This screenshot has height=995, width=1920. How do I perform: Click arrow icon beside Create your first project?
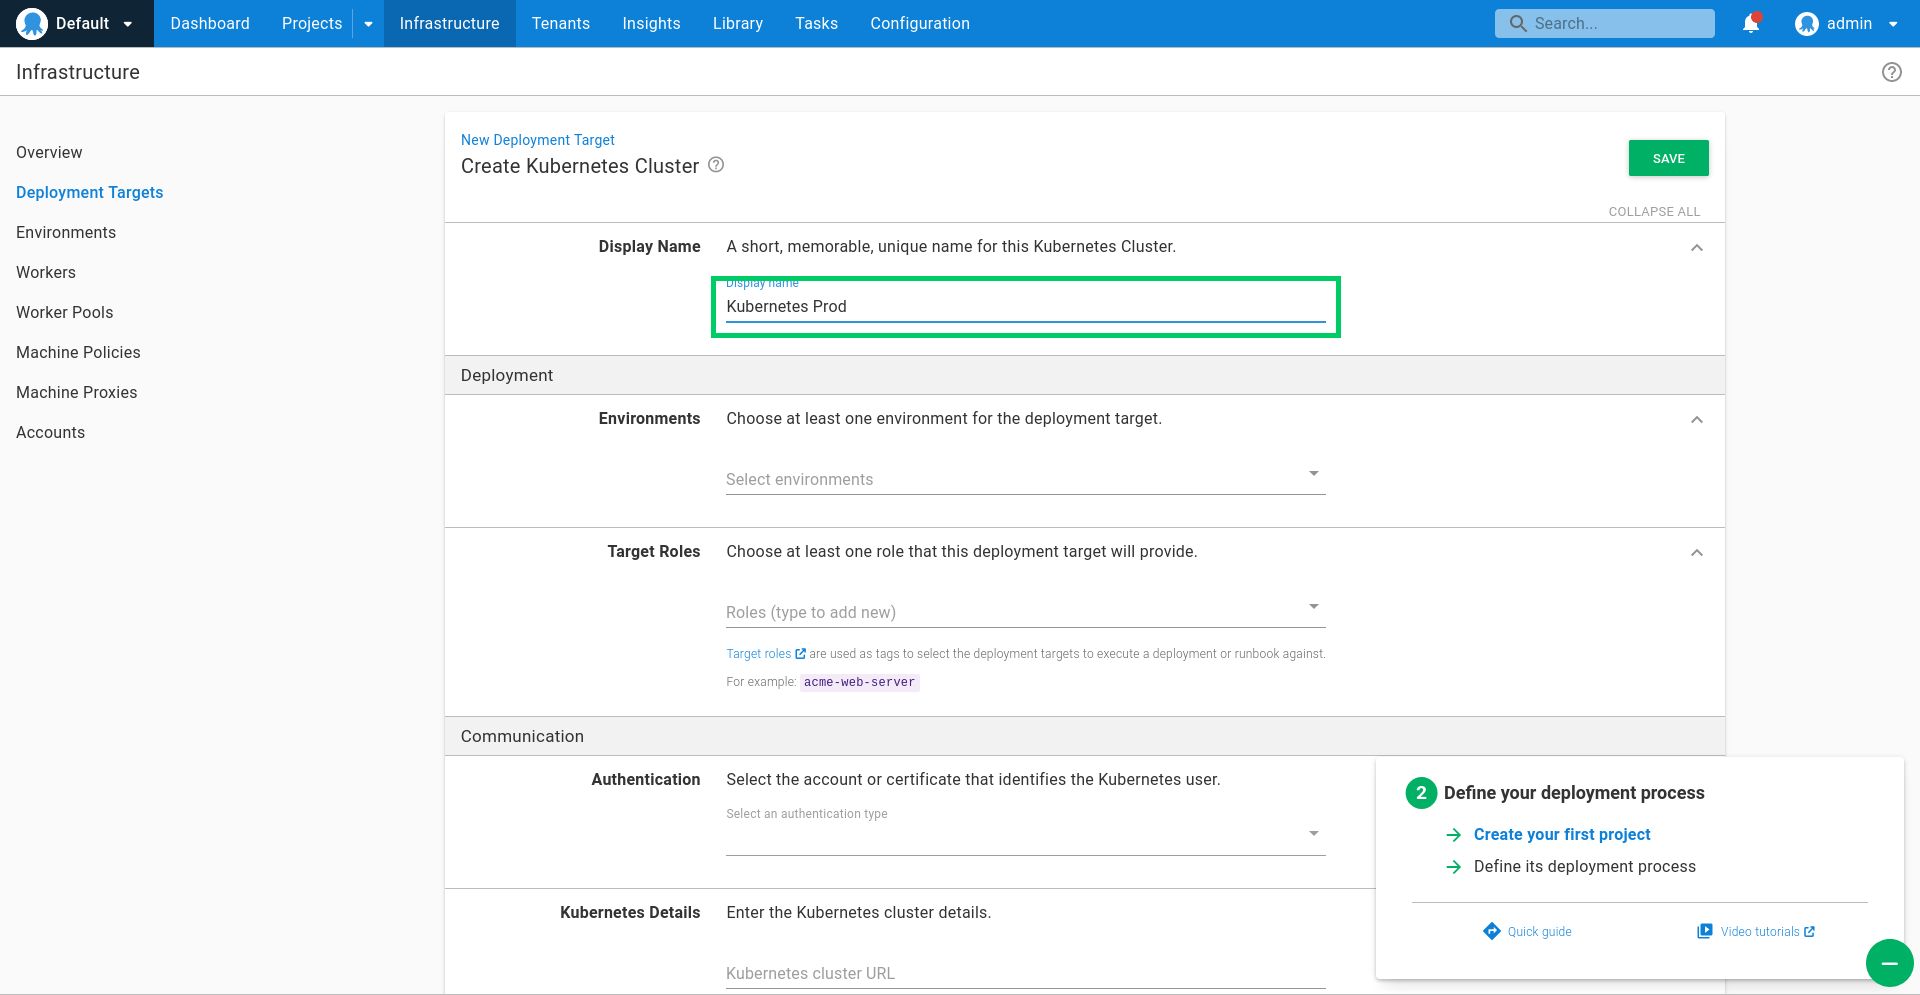click(x=1454, y=835)
